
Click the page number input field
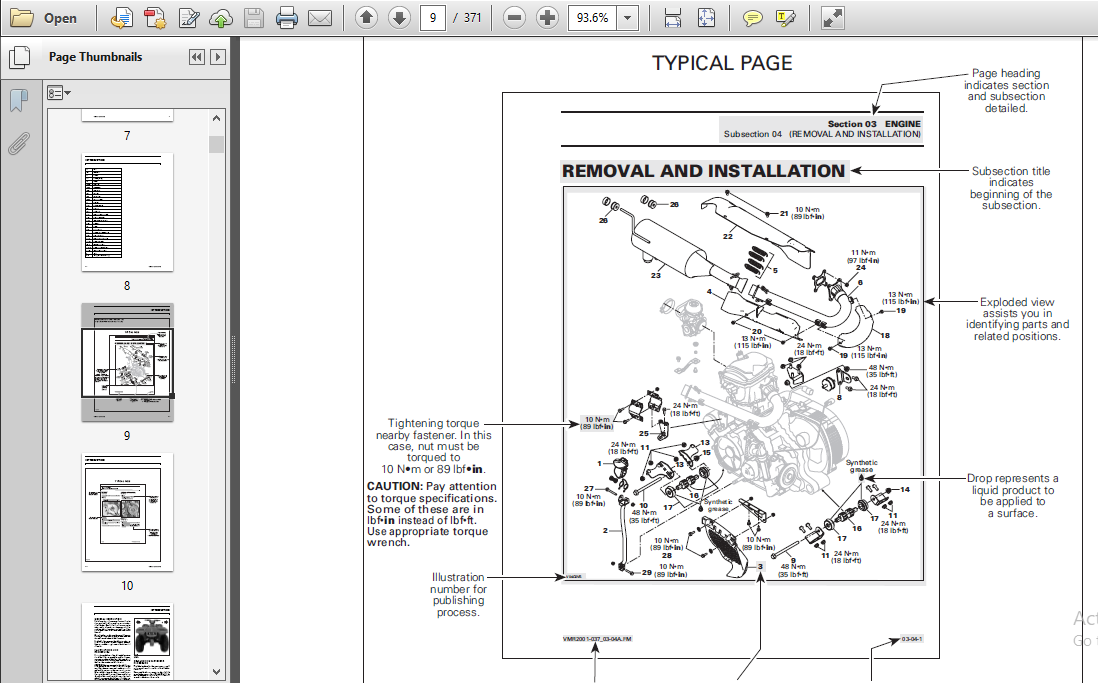click(433, 18)
